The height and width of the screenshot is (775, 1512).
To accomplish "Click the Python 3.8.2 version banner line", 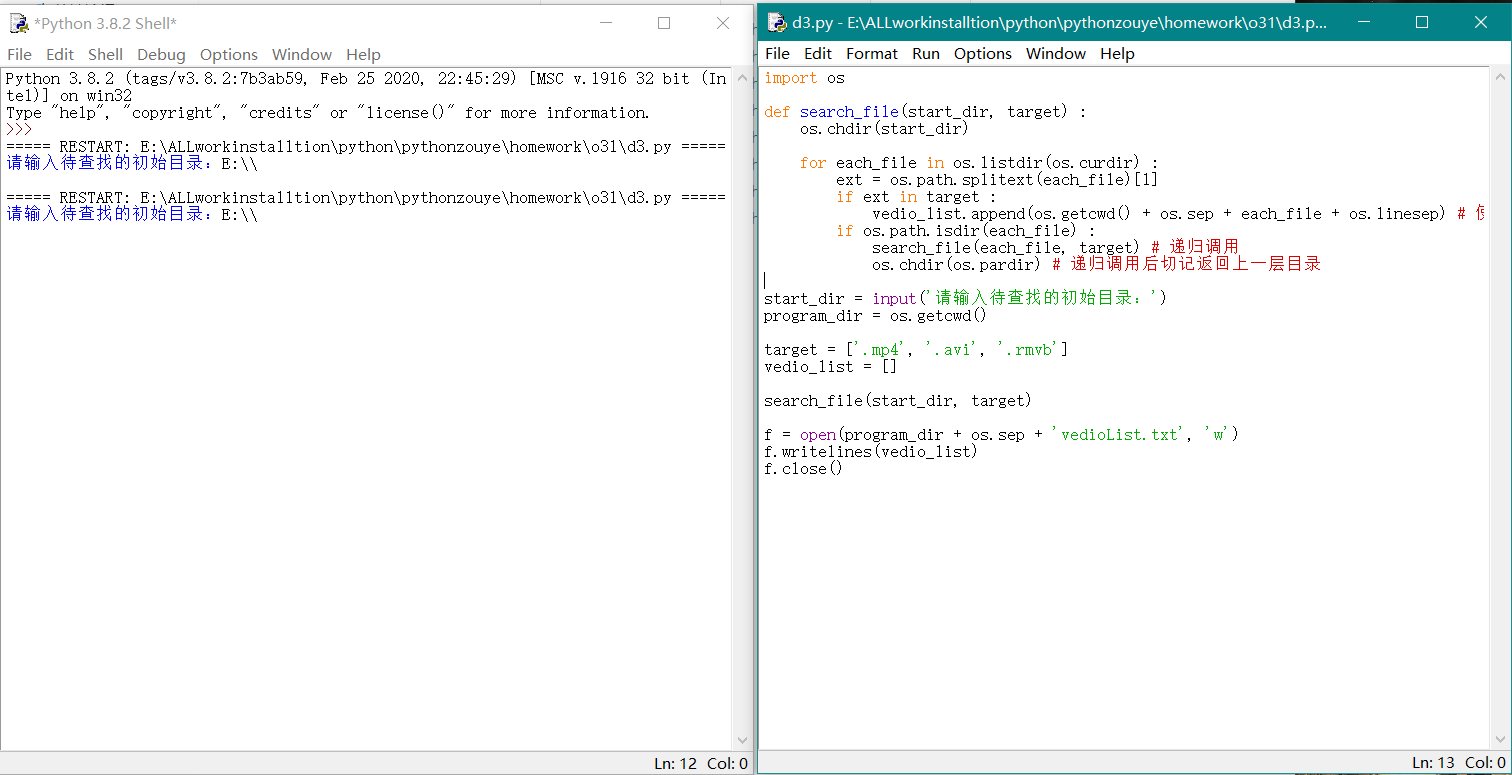I will click(x=366, y=79).
